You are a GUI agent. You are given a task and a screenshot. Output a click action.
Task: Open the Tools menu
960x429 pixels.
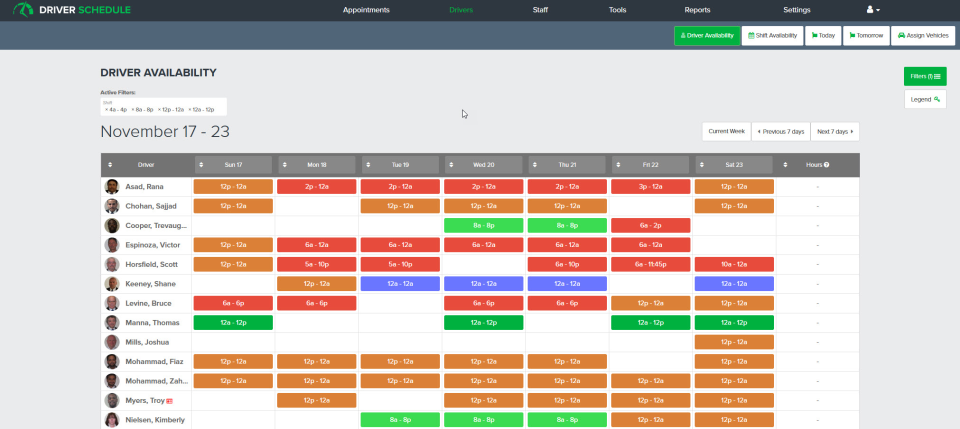coord(617,10)
